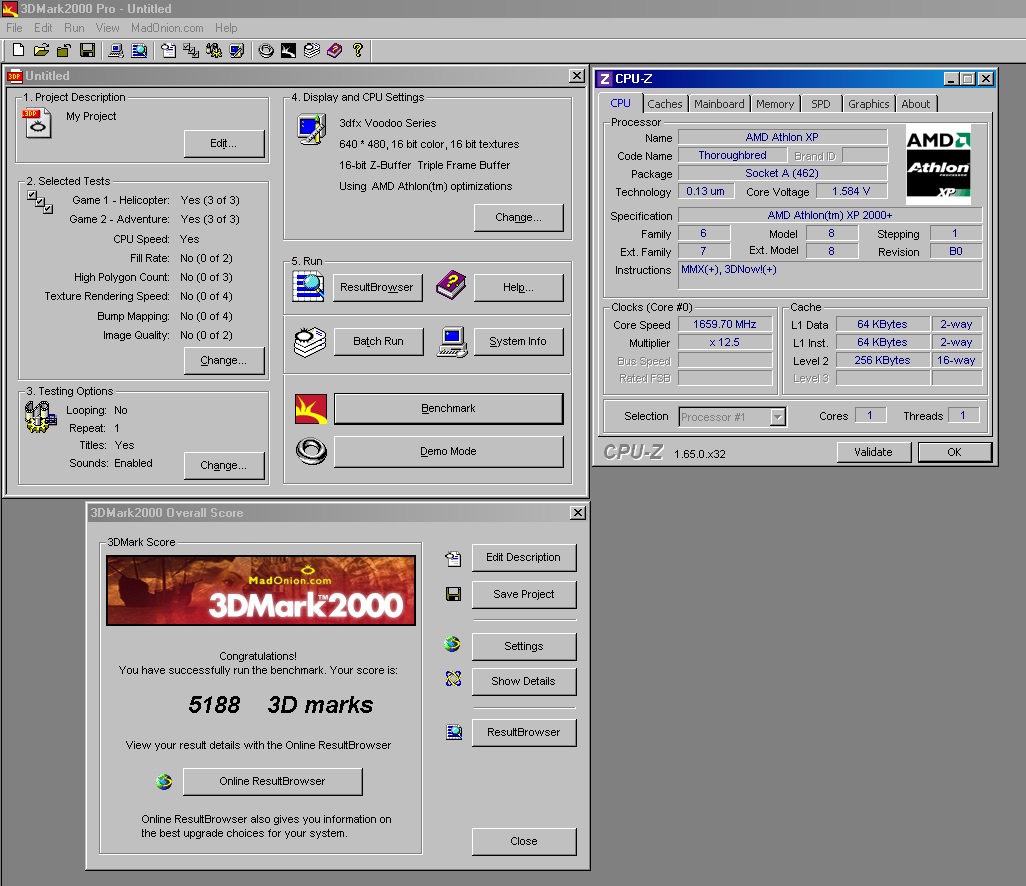This screenshot has width=1026, height=886.
Task: Click the Online ResultBrowser button
Action: click(x=273, y=781)
